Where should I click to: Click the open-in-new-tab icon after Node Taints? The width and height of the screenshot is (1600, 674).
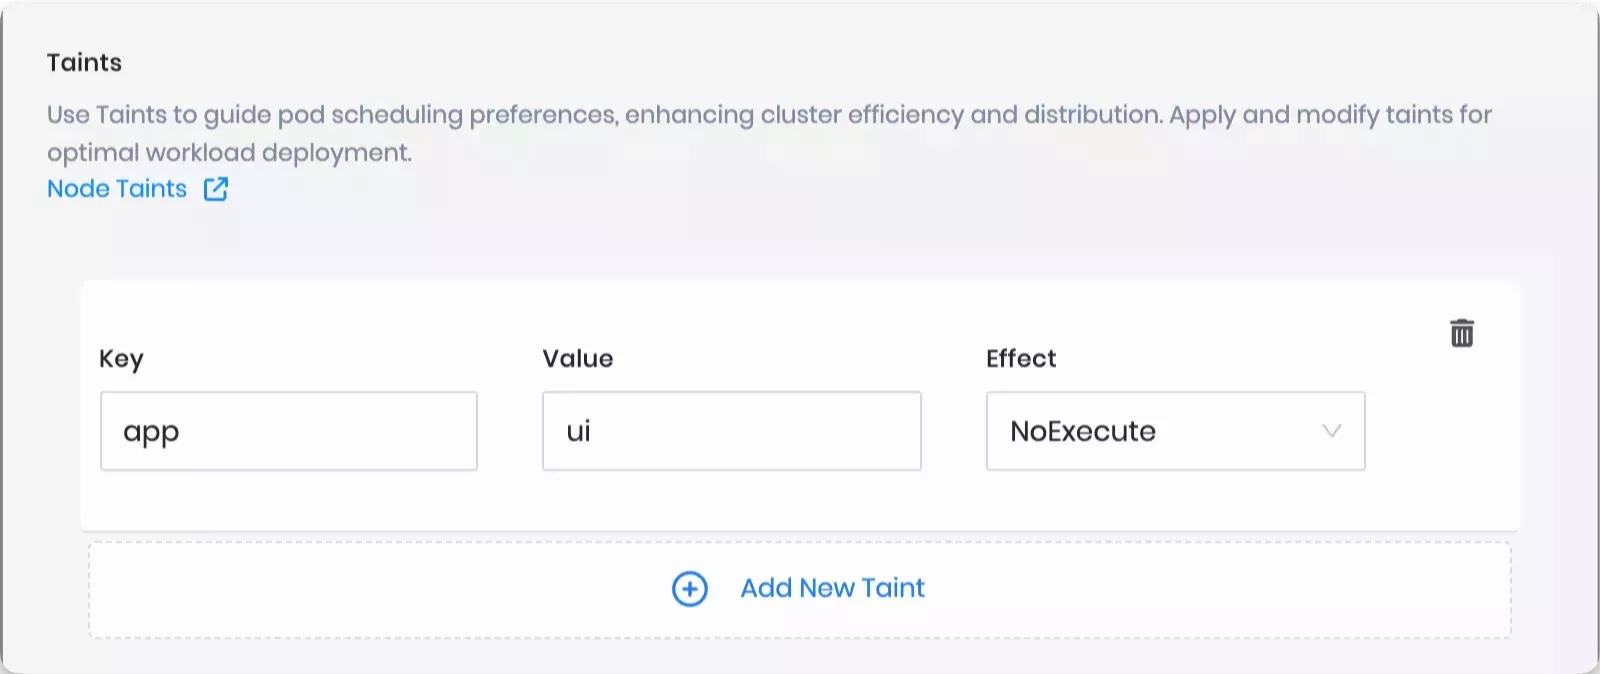pos(216,188)
